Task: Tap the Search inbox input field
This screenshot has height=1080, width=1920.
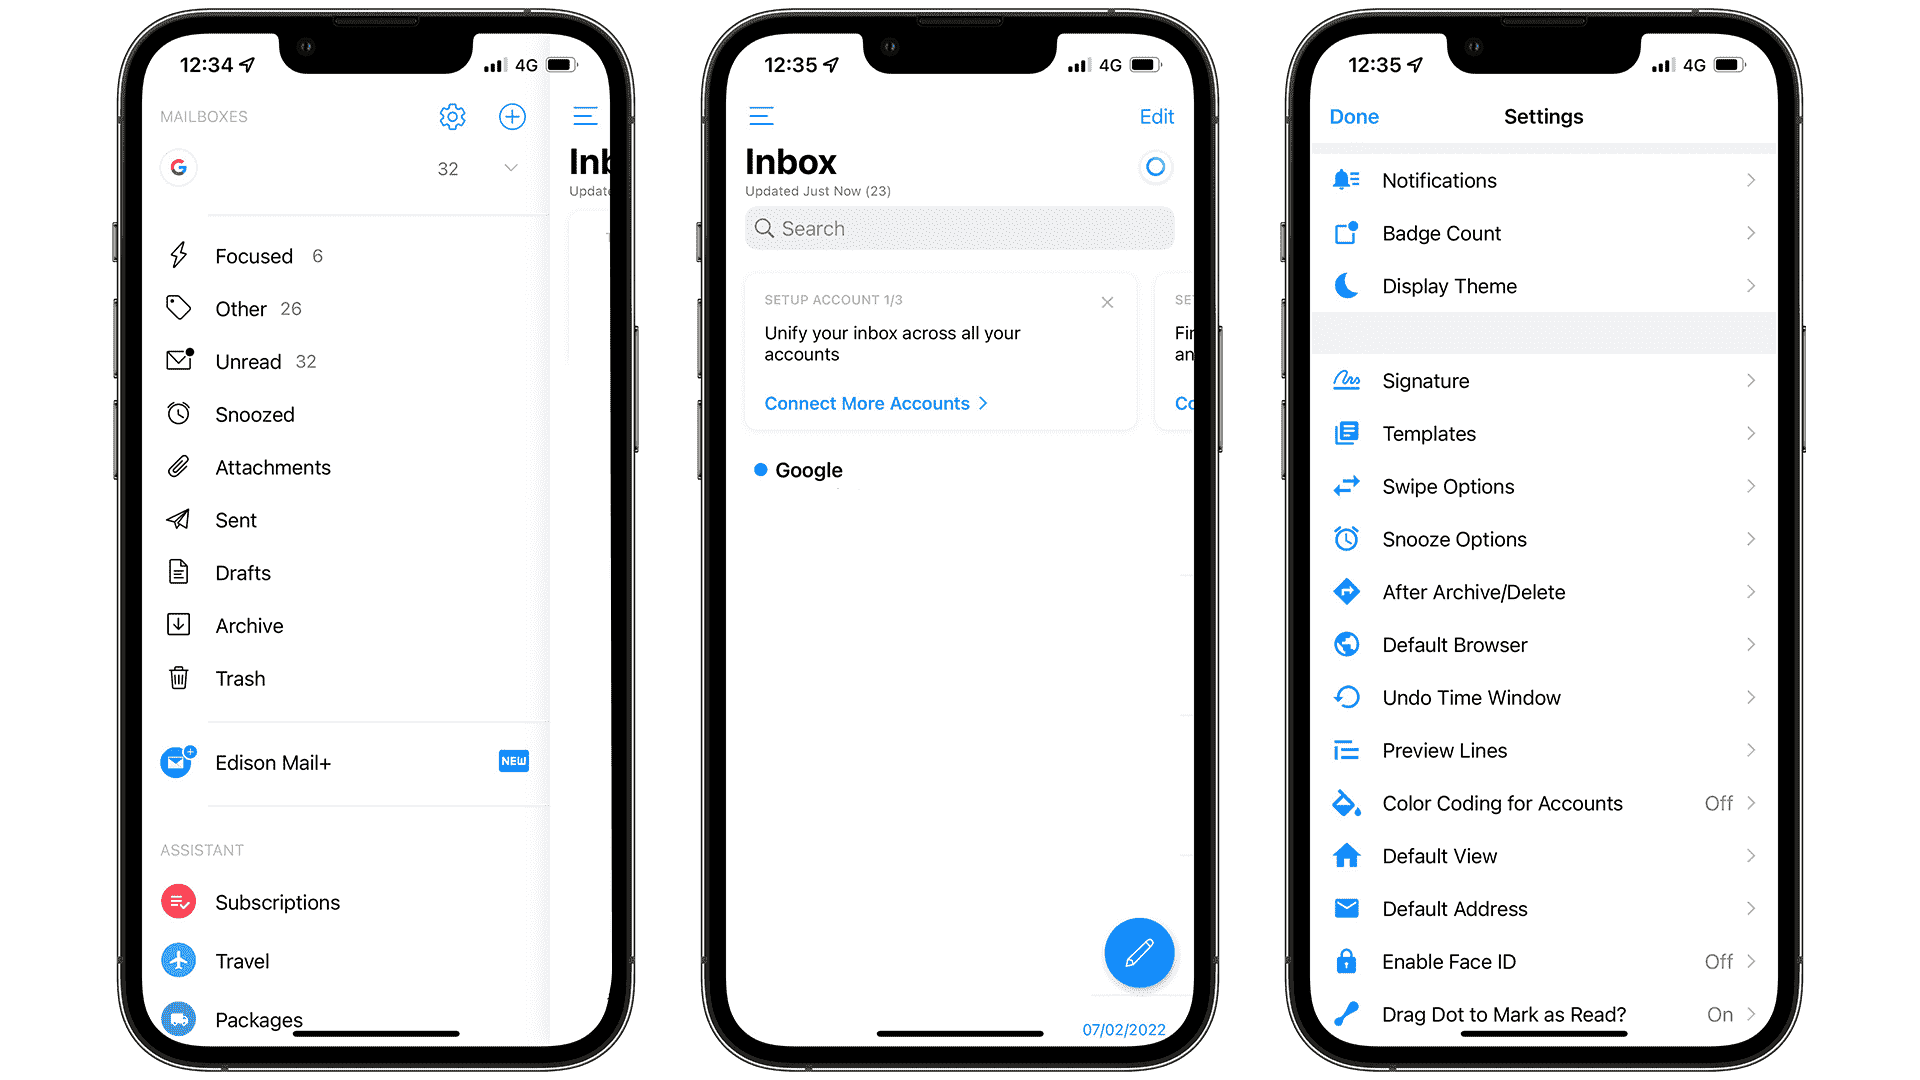Action: [959, 228]
